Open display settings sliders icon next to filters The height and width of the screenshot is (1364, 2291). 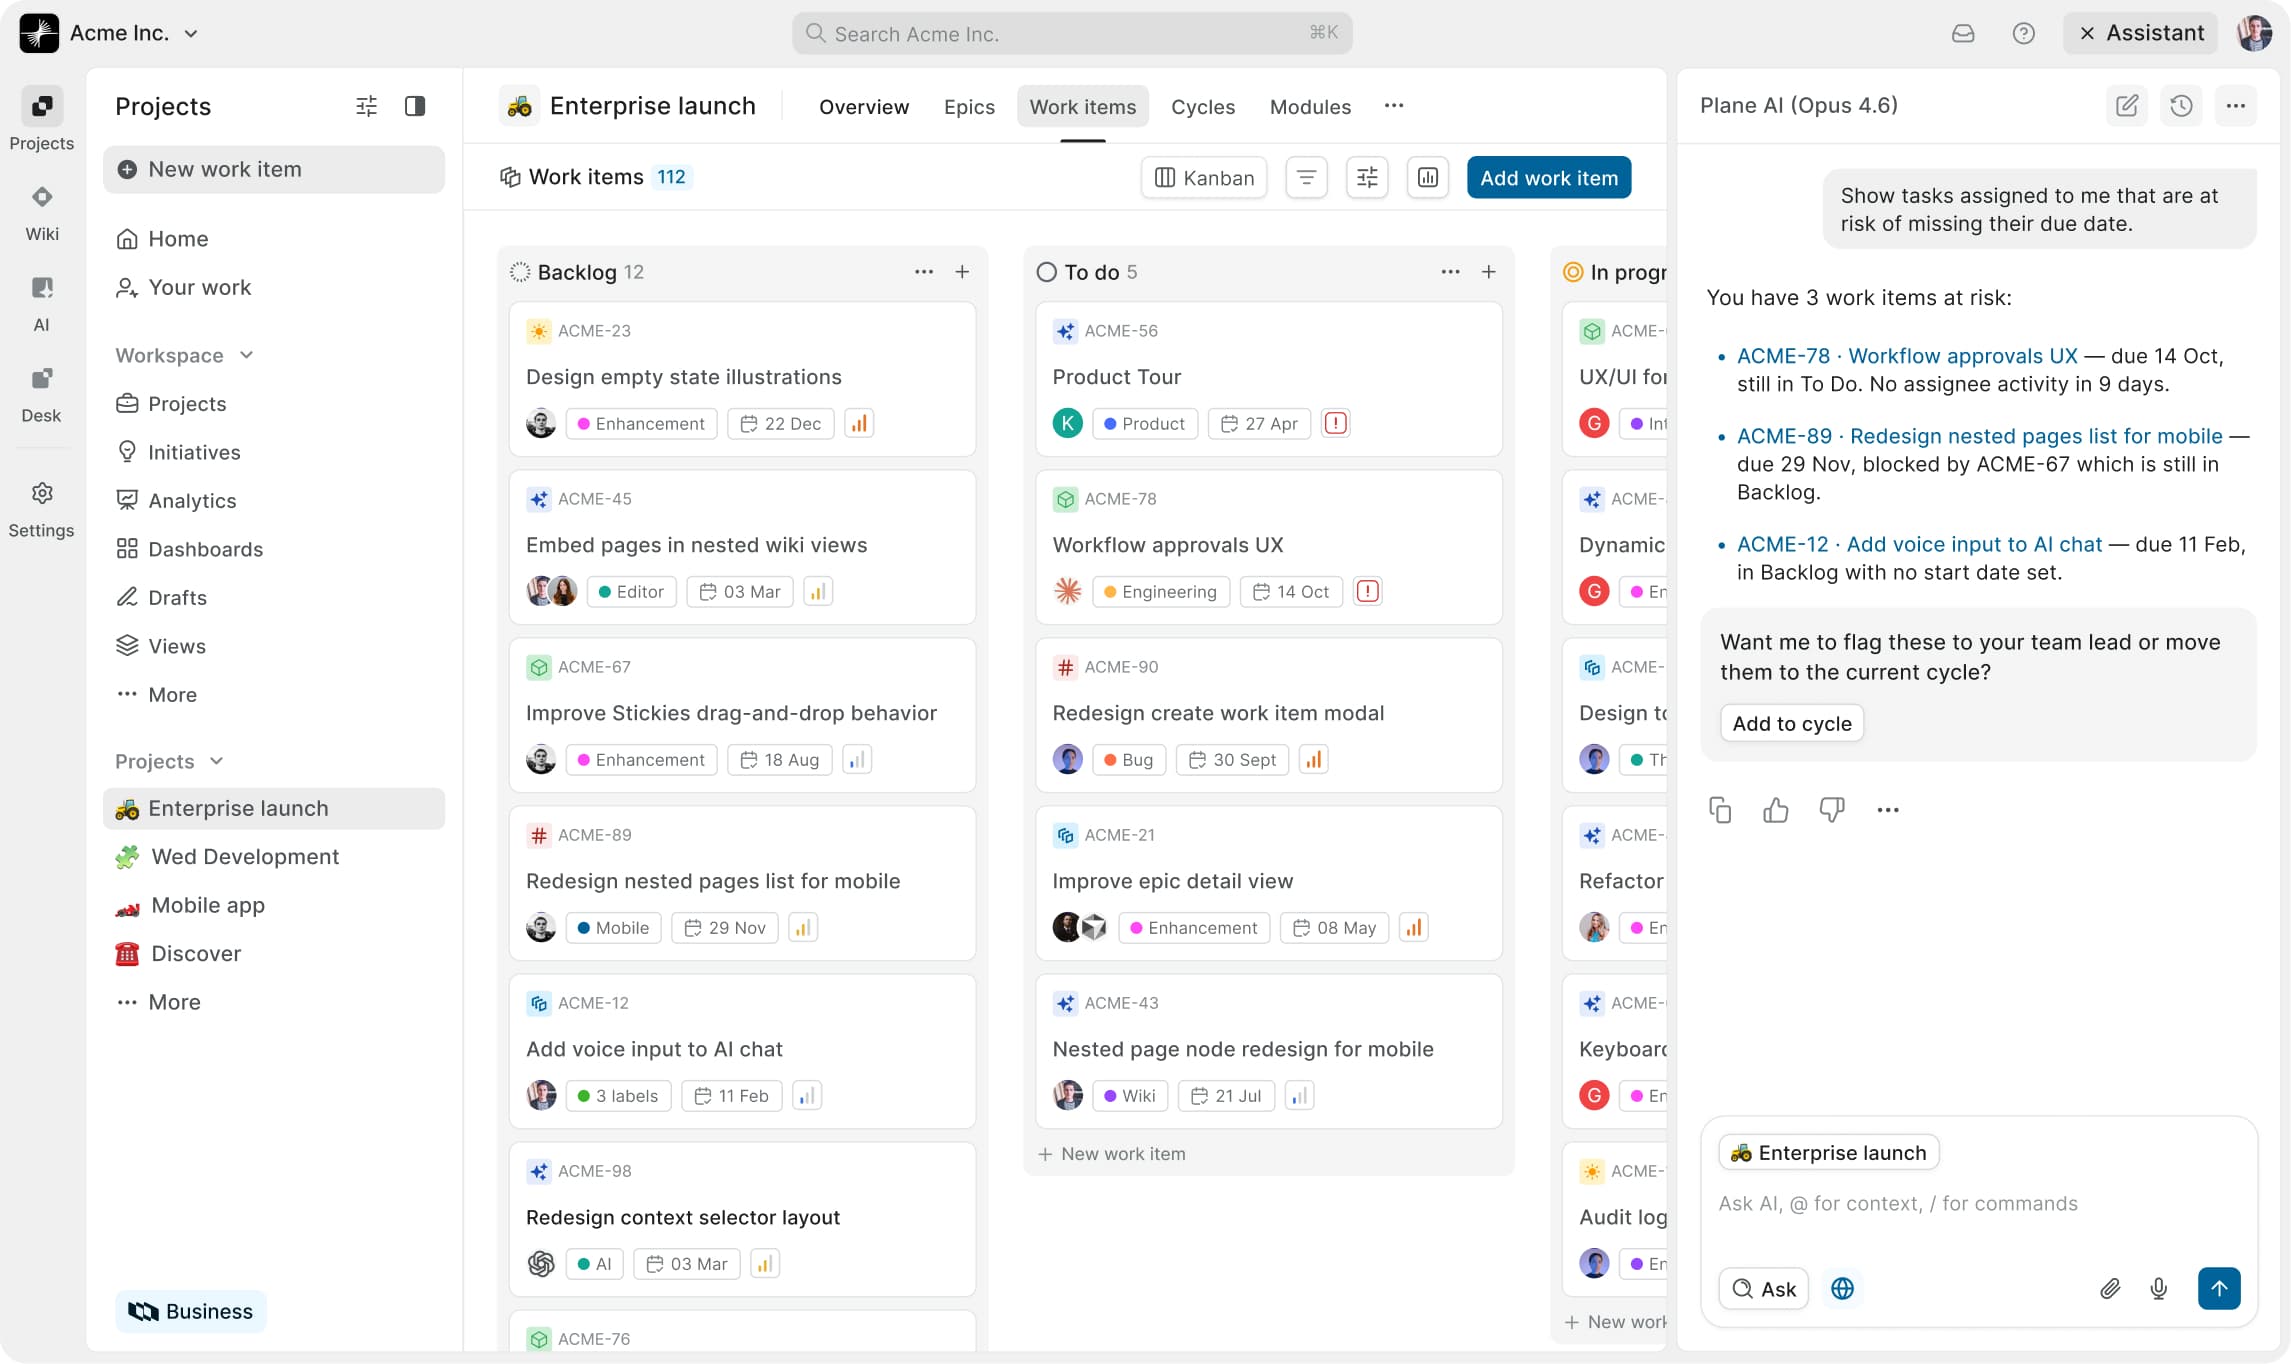click(x=1366, y=177)
